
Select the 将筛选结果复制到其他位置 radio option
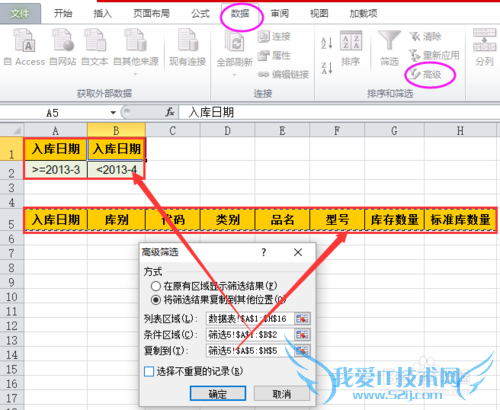coord(156,300)
